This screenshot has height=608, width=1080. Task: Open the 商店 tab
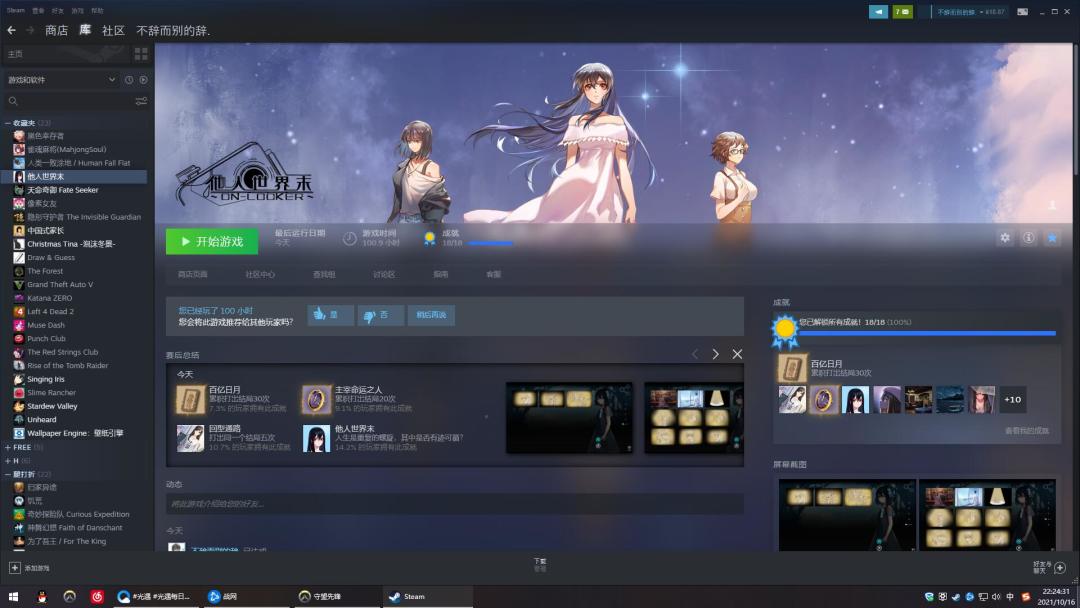56,30
